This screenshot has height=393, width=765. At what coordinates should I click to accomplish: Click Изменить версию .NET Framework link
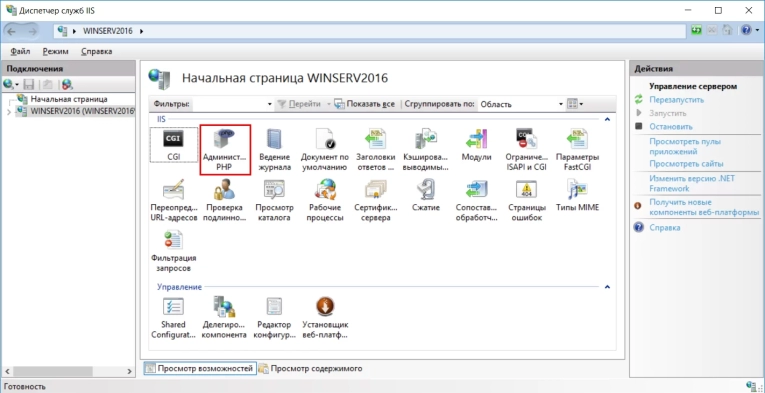pos(692,183)
